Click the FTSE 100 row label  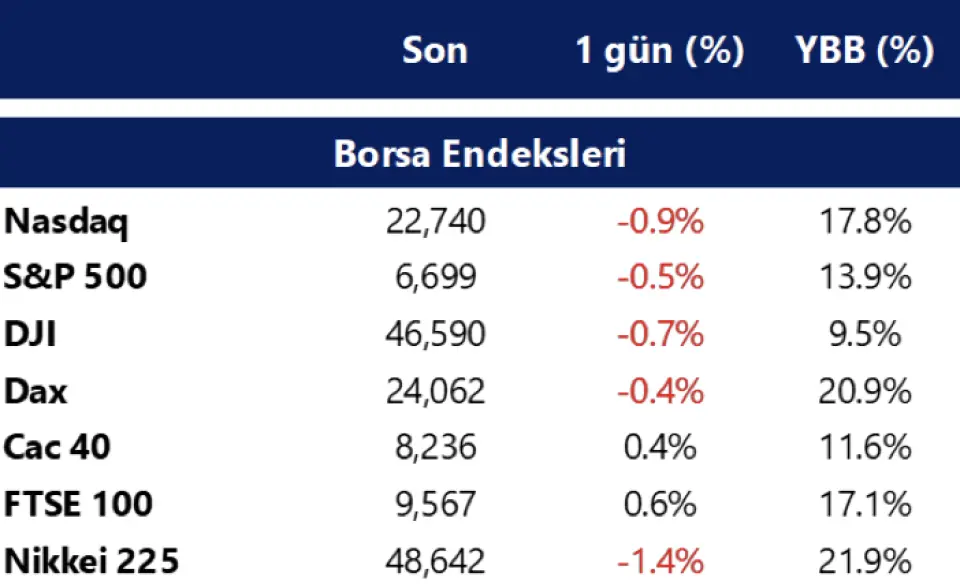coord(78,503)
